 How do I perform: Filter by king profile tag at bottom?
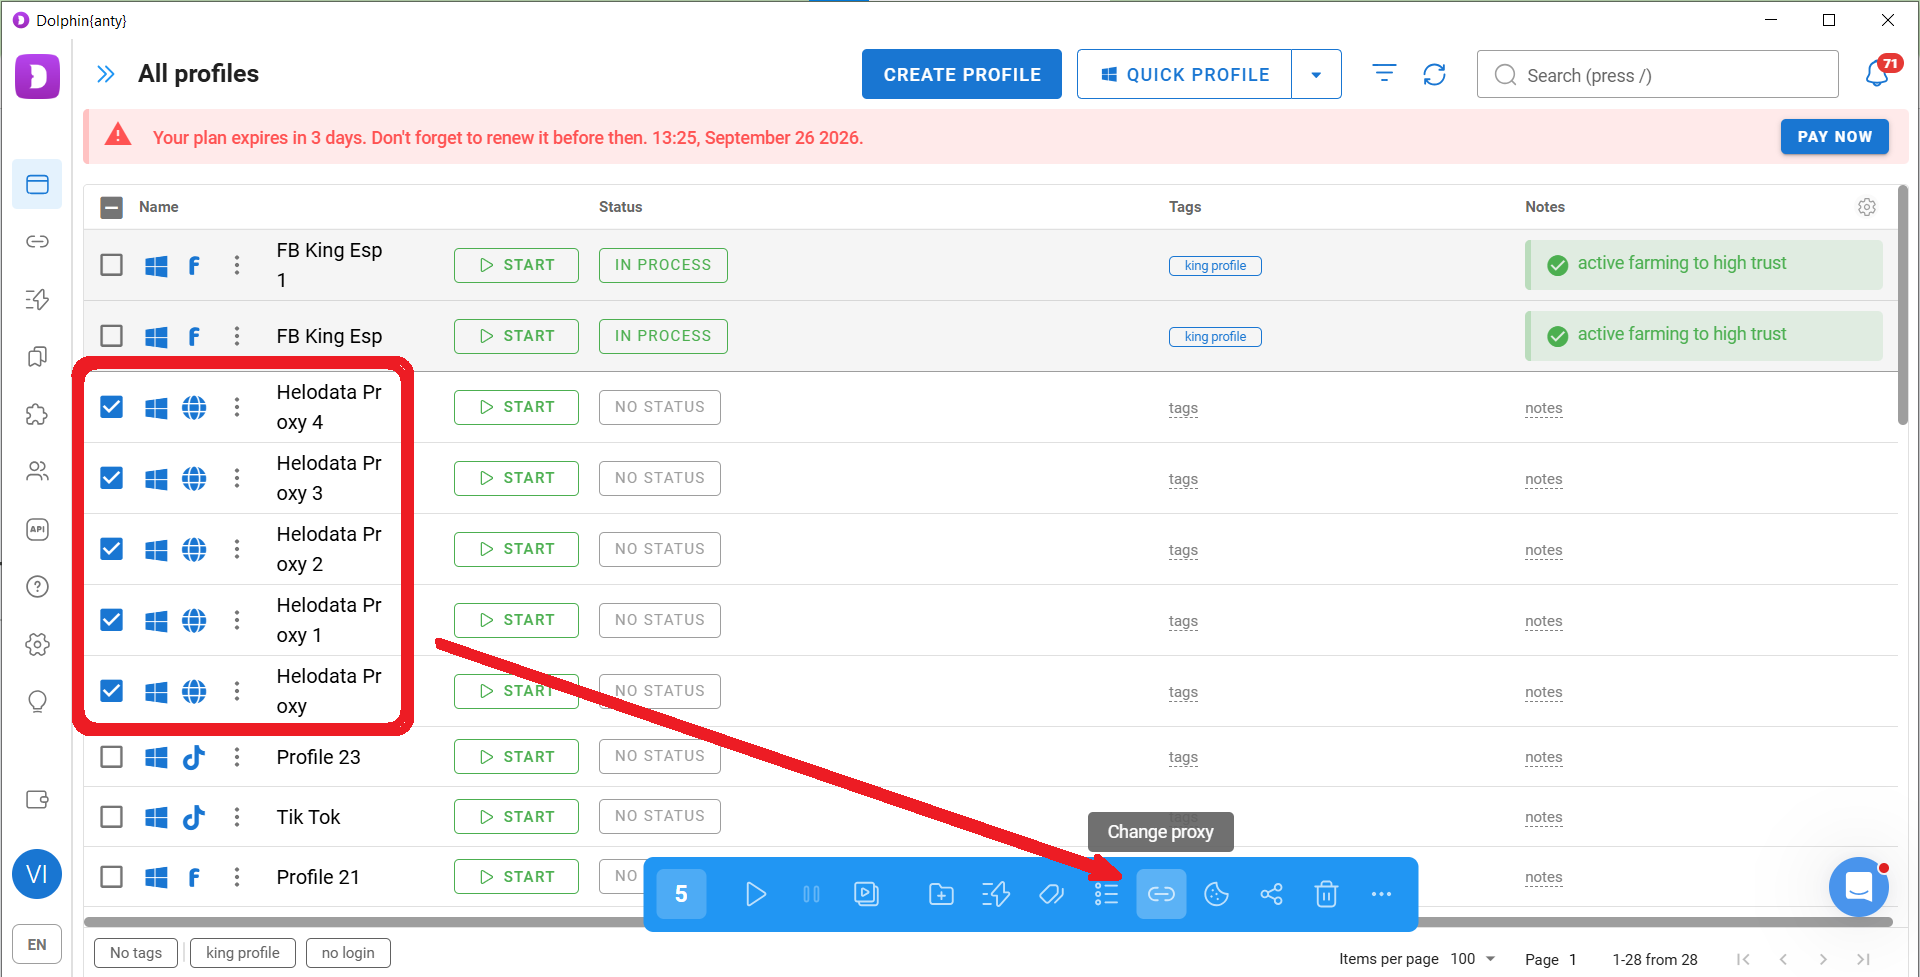click(243, 953)
